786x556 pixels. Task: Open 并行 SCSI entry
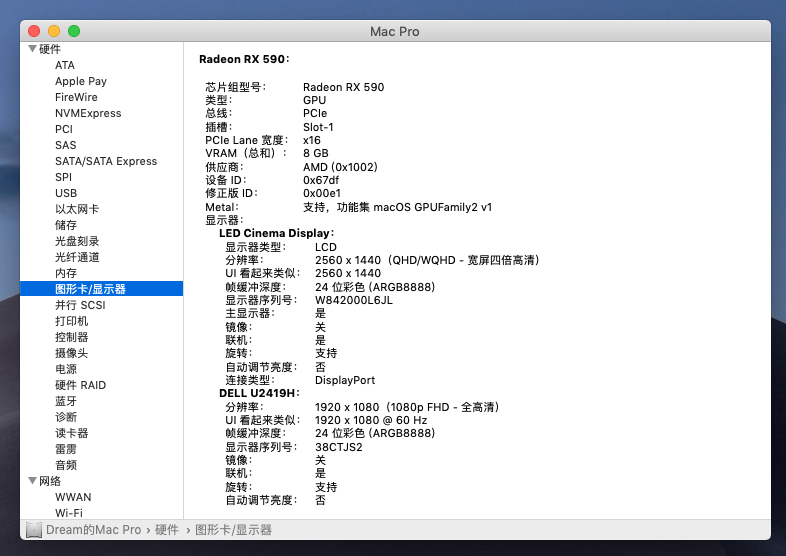pos(80,305)
